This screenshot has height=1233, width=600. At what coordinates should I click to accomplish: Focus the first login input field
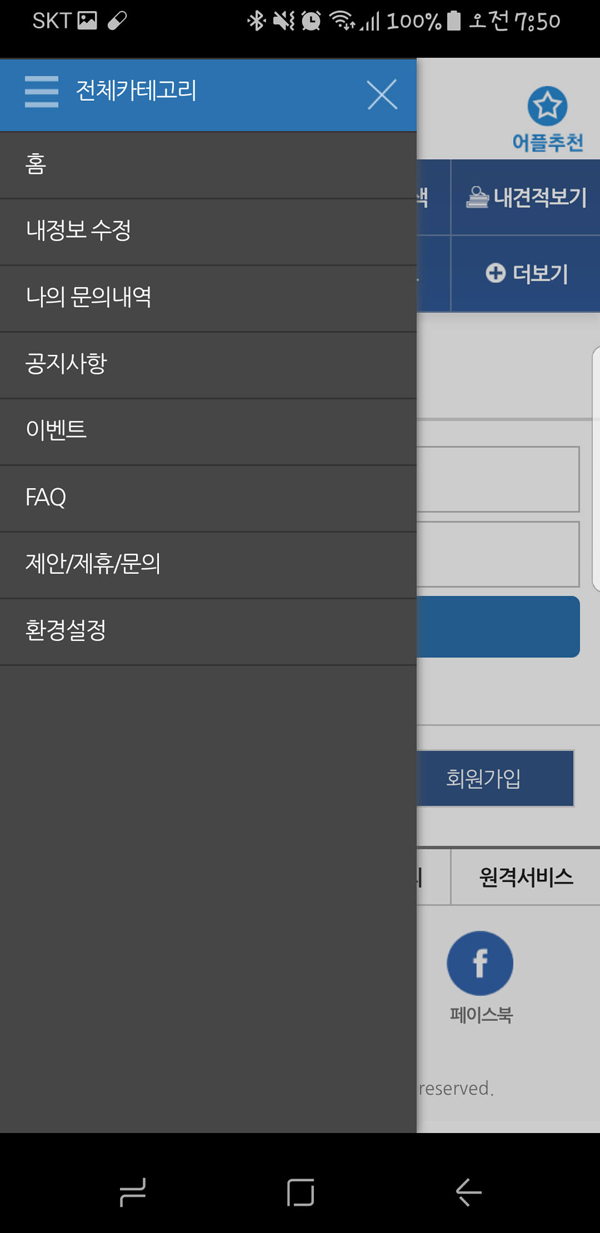(x=498, y=479)
